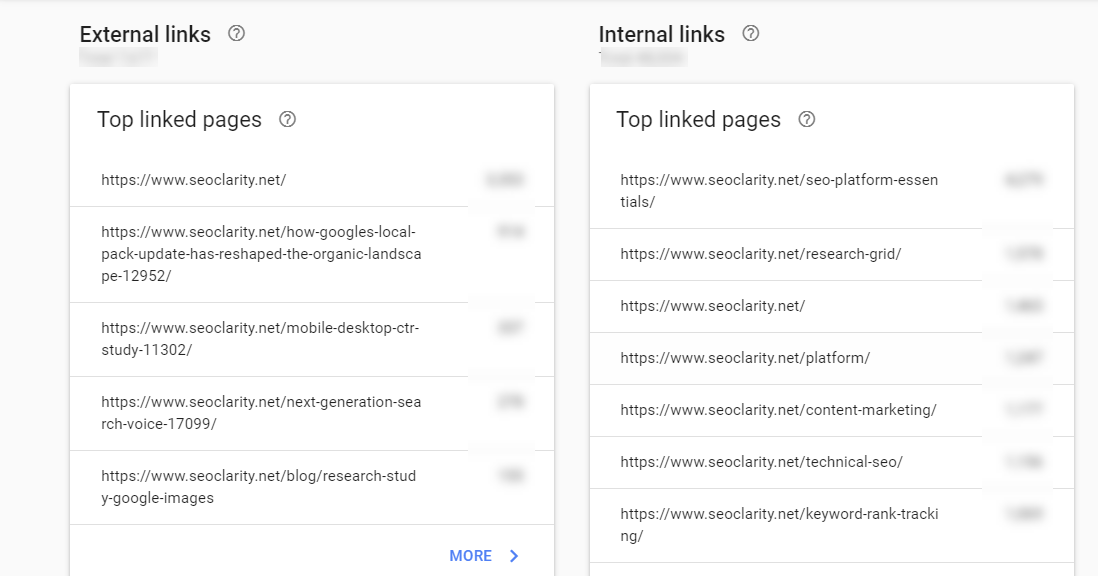The image size is (1098, 576).
Task: Select the platform internal link row
Action: click(832, 358)
